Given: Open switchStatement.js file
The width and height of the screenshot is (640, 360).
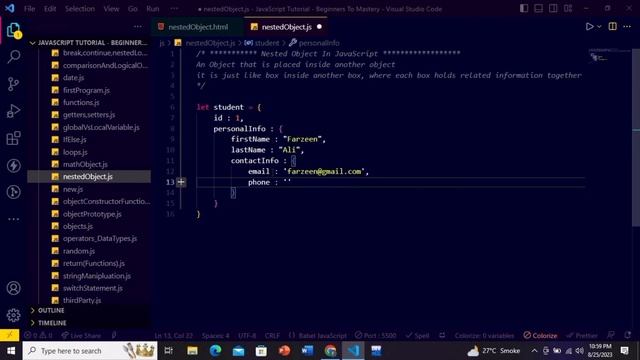Looking at the screenshot, I should (x=93, y=288).
